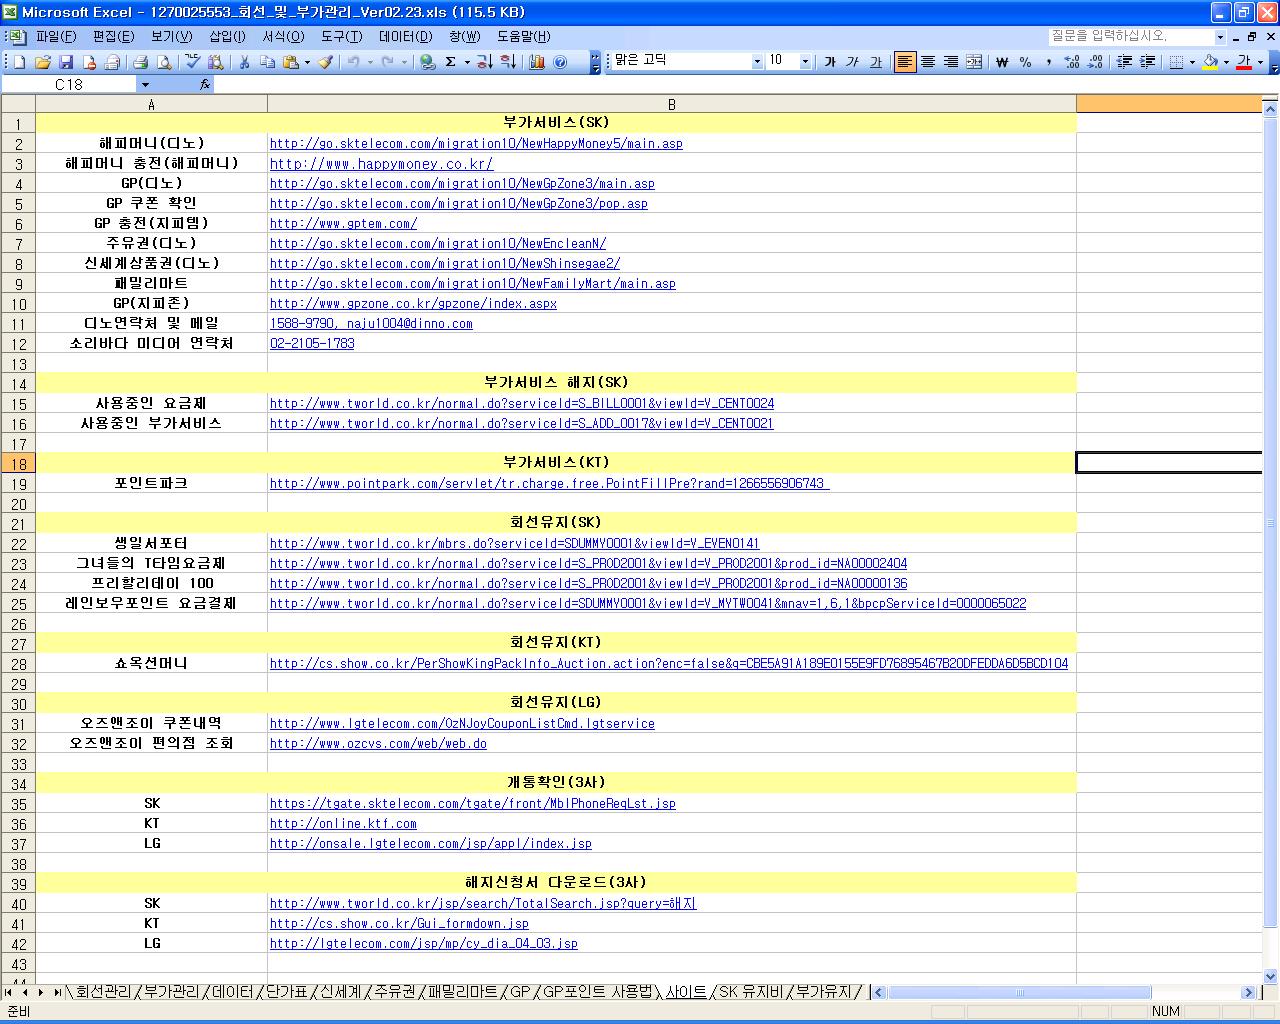Apply percent style formatting
The width and height of the screenshot is (1280, 1024).
pyautogui.click(x=1025, y=62)
